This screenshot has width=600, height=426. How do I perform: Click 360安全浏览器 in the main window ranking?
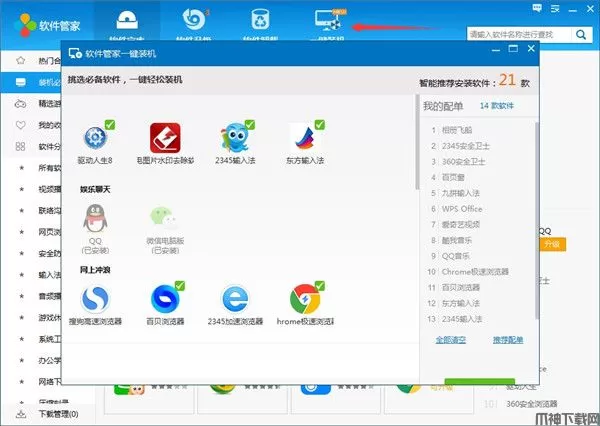click(532, 404)
